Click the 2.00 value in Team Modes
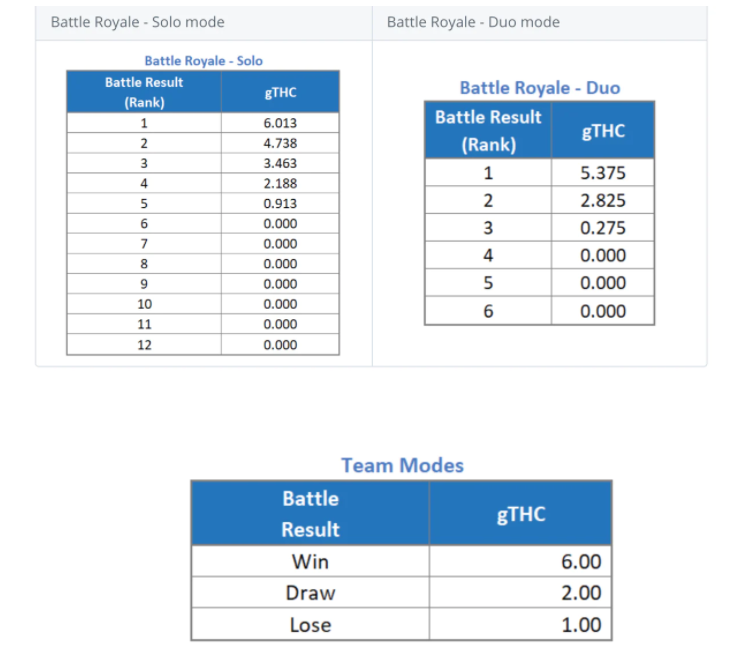The height and width of the screenshot is (660, 756). tap(581, 593)
